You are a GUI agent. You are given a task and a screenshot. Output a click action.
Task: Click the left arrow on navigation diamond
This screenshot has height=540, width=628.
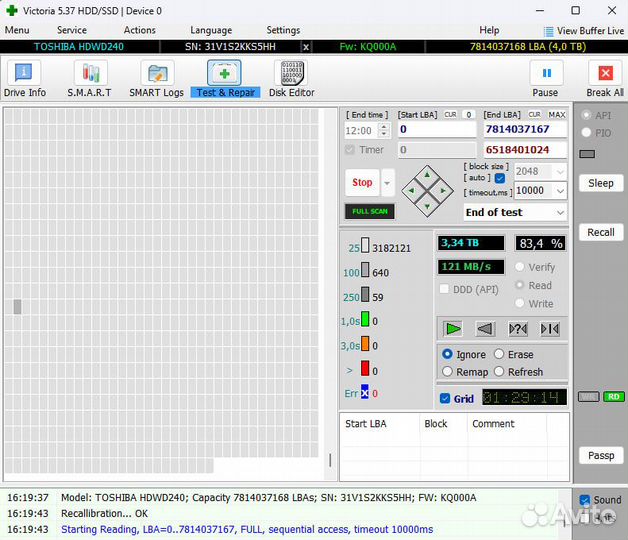(x=411, y=191)
